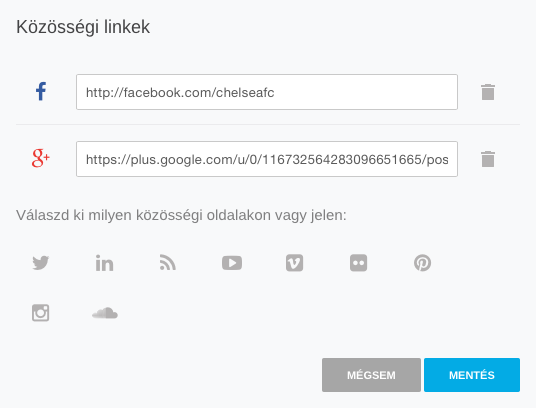Viewport: 536px width, 408px height.
Task: Click the divider line below Facebook row
Action: (268, 124)
